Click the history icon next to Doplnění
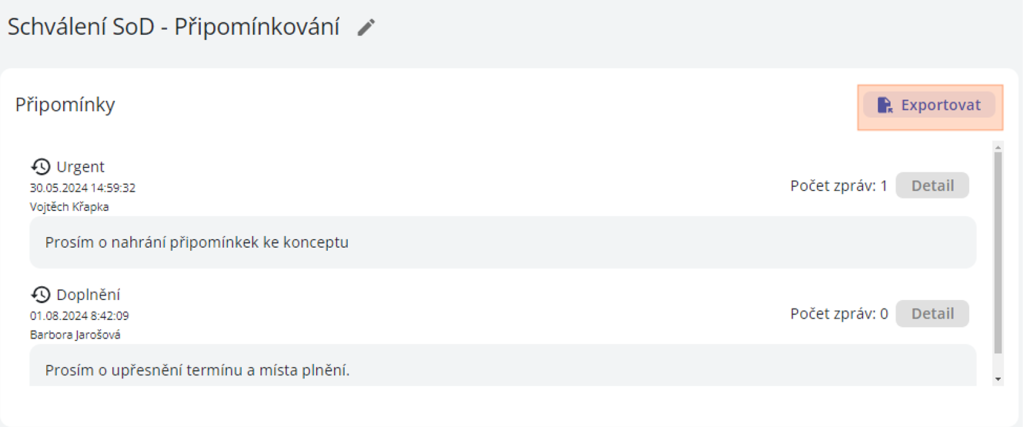Viewport: 1024px width, 427px height. [41, 294]
